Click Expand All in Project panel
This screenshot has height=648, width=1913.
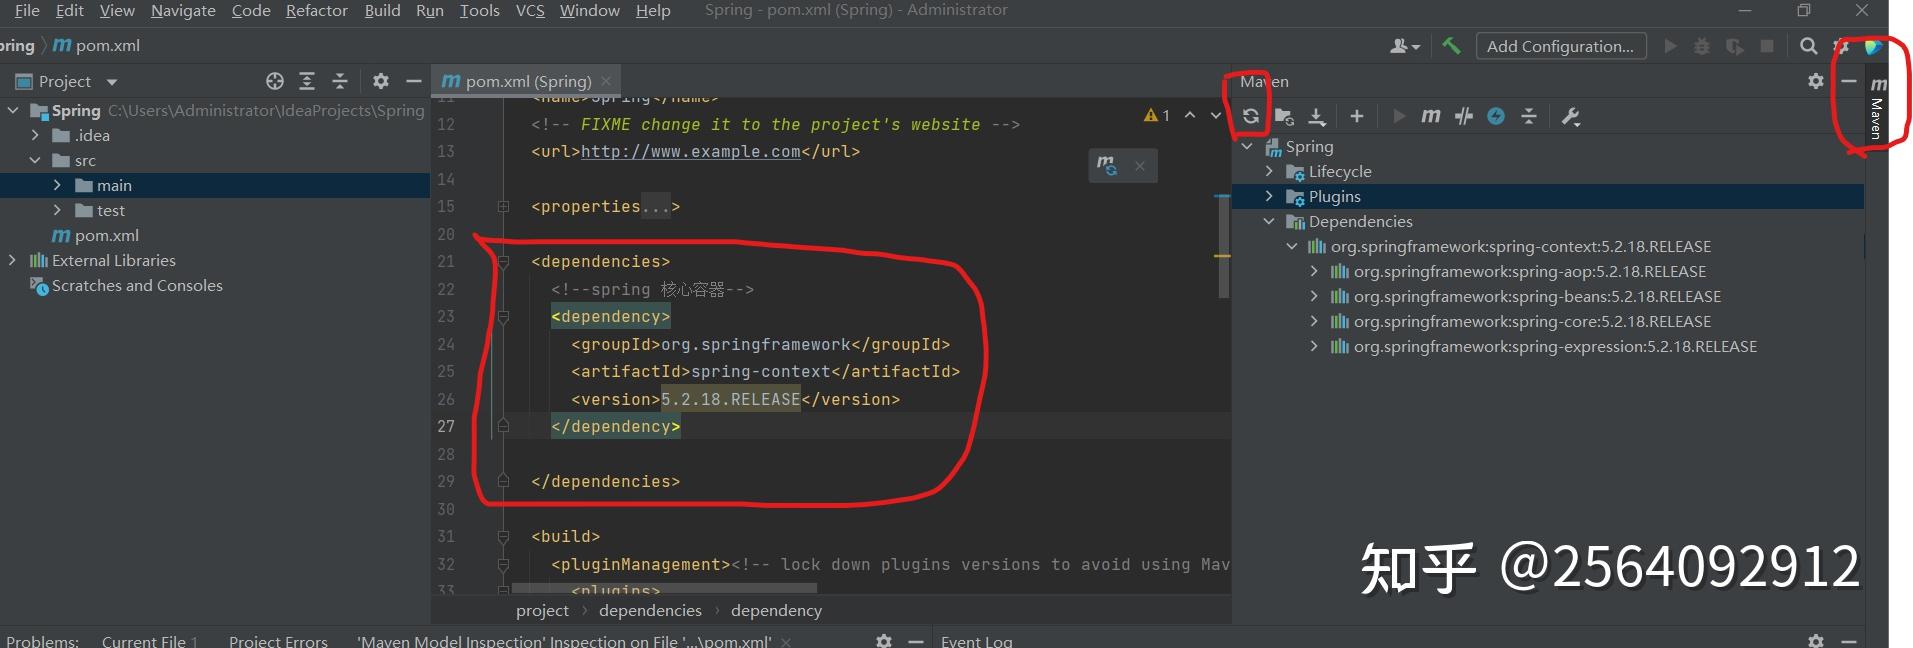(x=307, y=81)
